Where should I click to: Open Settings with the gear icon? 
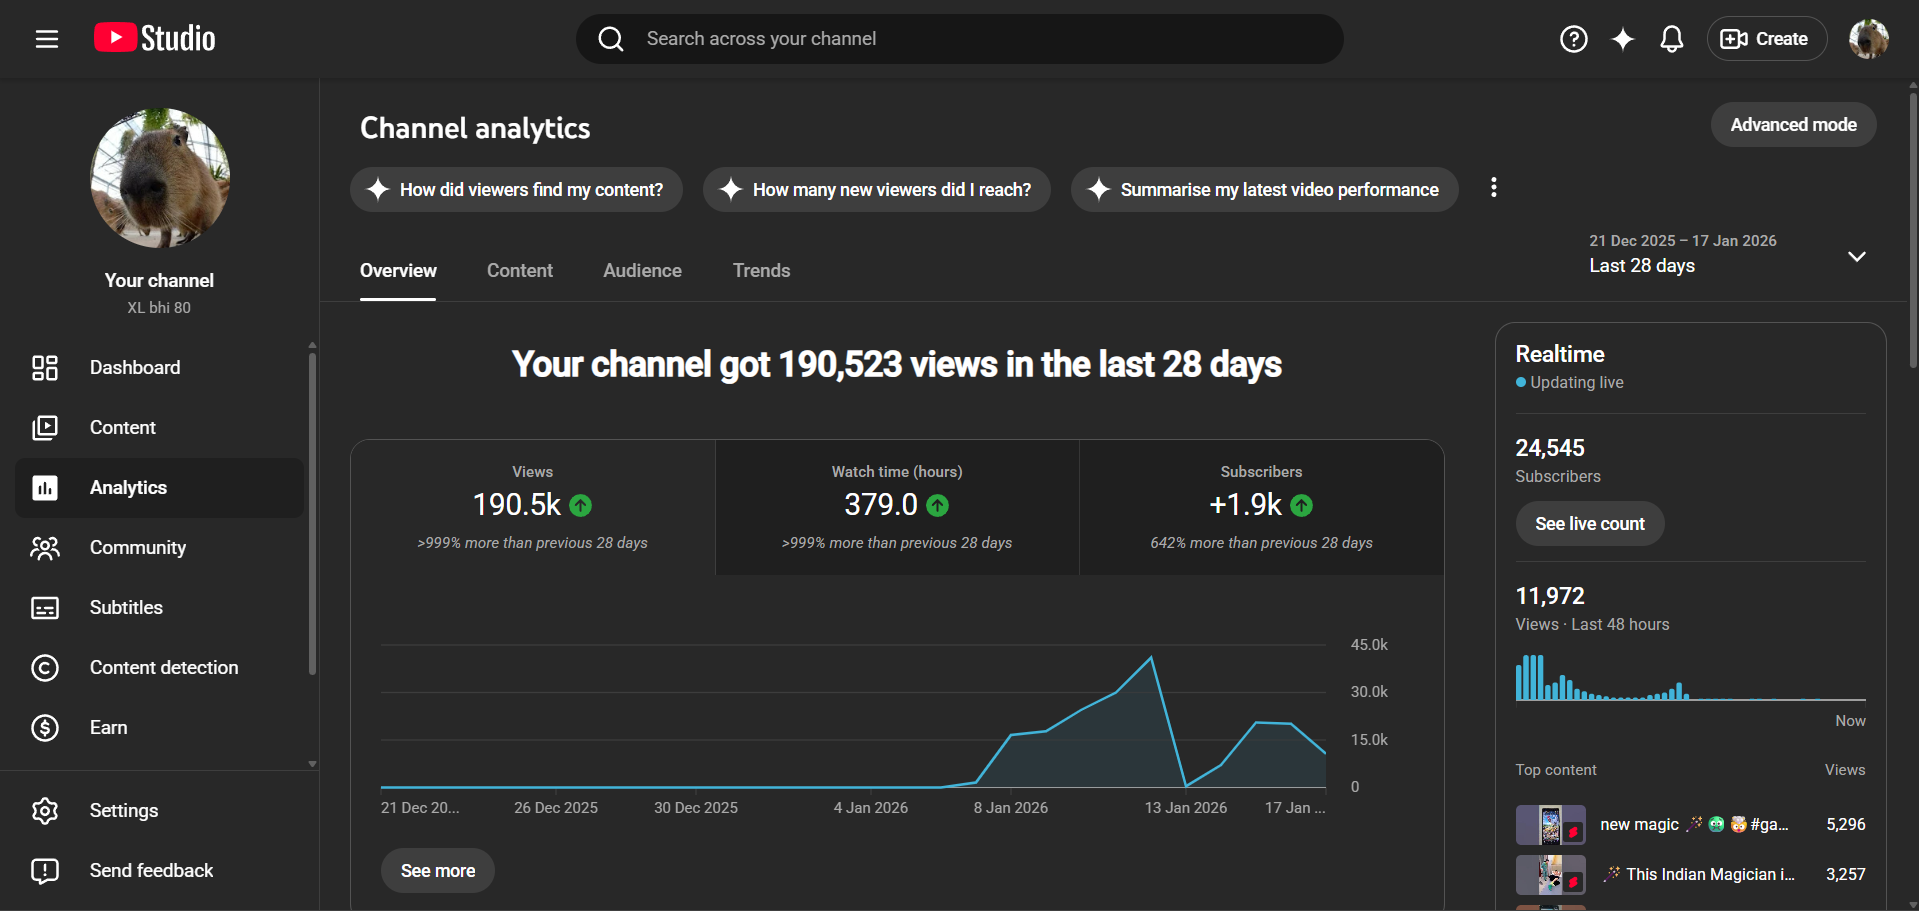click(123, 811)
